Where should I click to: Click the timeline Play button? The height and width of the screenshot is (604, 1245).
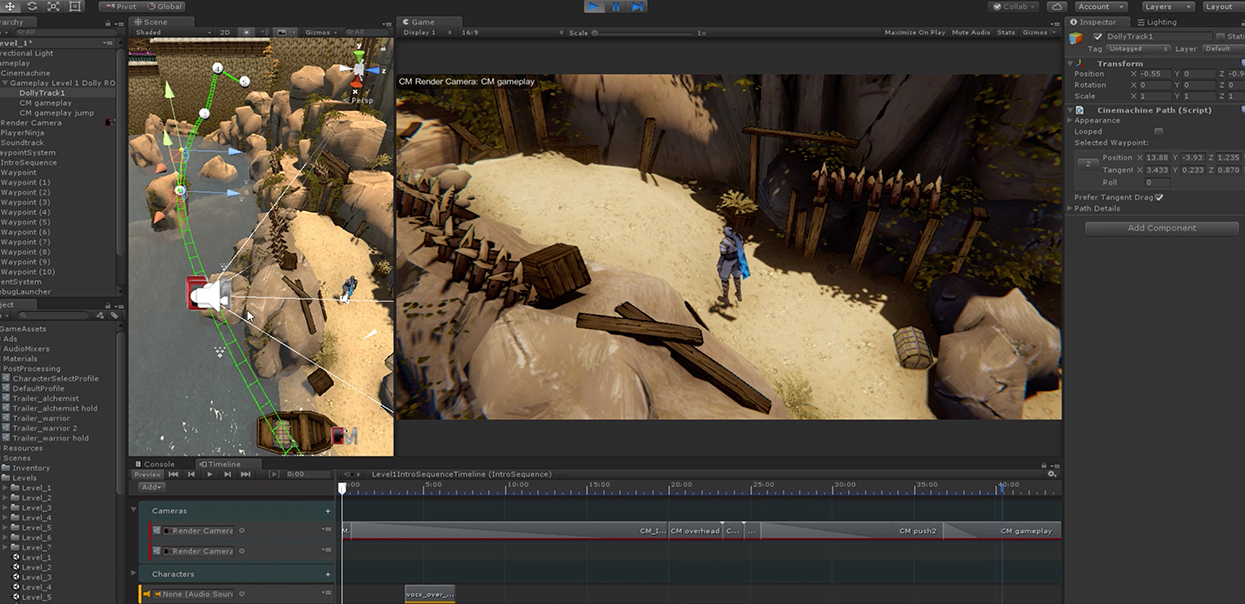click(x=209, y=474)
